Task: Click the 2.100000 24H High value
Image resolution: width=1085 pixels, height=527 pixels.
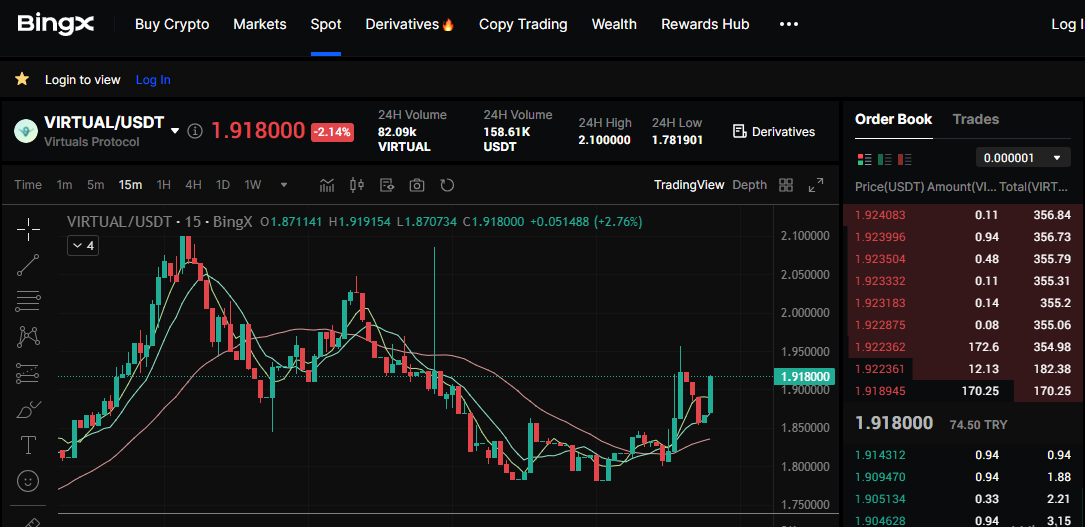Action: (x=604, y=140)
